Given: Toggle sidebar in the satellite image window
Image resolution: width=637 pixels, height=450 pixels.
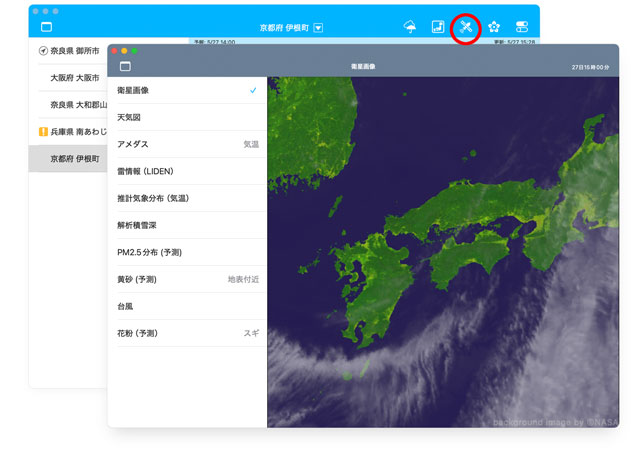Looking at the screenshot, I should tap(125, 66).
